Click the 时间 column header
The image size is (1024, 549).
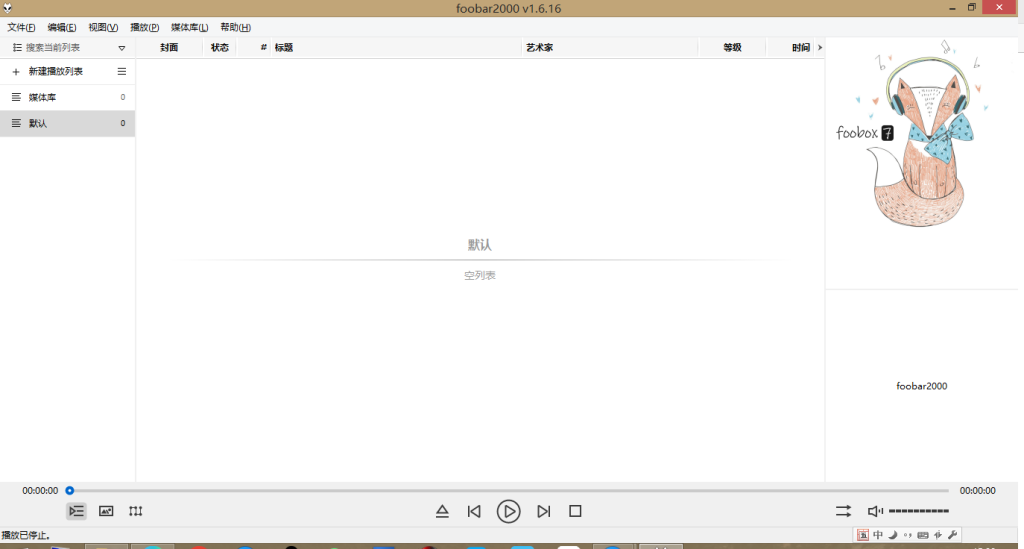801,48
